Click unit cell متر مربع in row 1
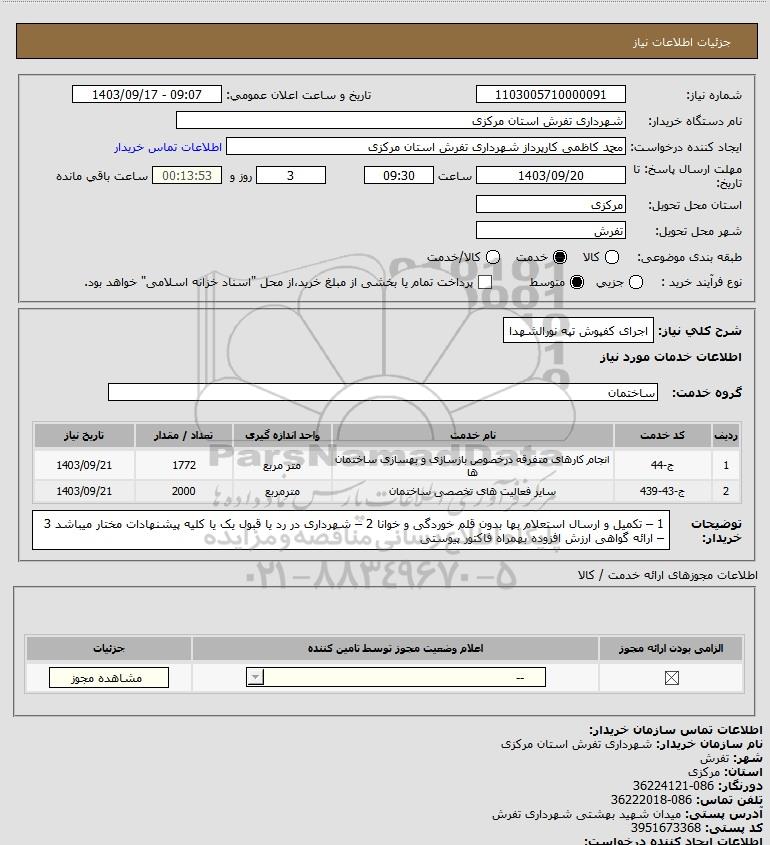Image resolution: width=770 pixels, height=845 pixels. tap(282, 465)
